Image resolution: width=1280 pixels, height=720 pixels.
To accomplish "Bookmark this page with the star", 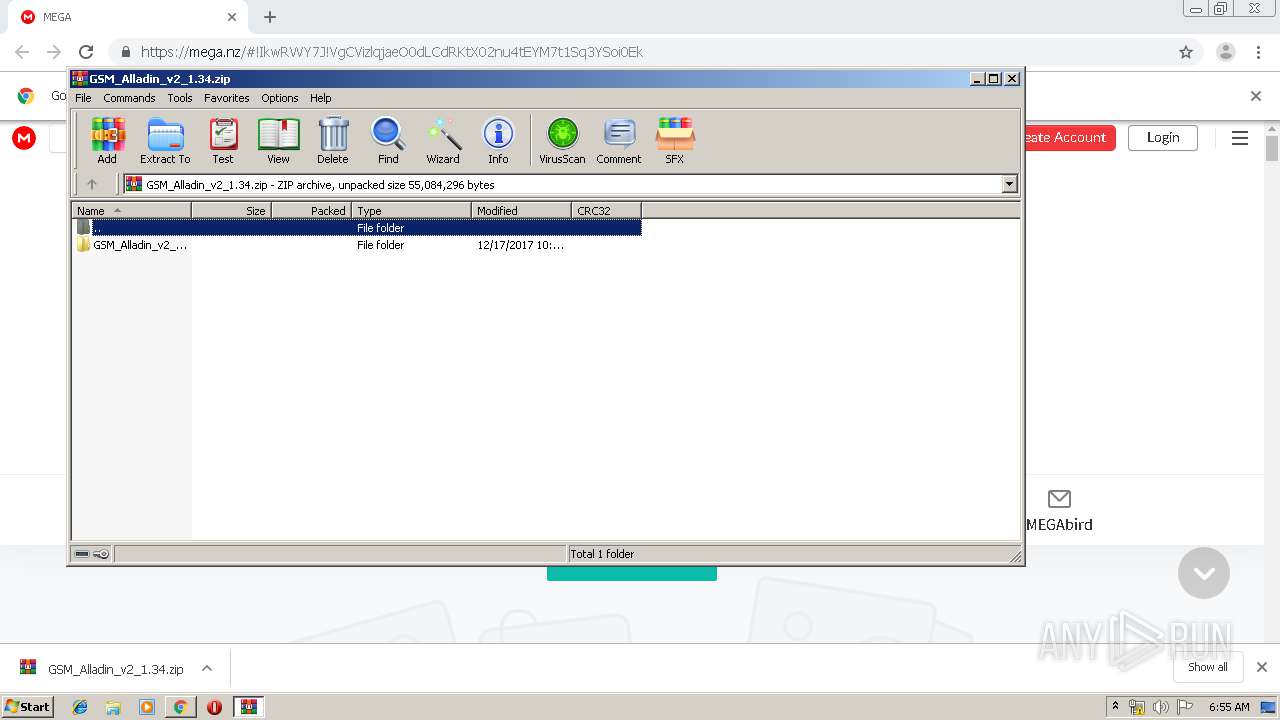I will coord(1186,52).
